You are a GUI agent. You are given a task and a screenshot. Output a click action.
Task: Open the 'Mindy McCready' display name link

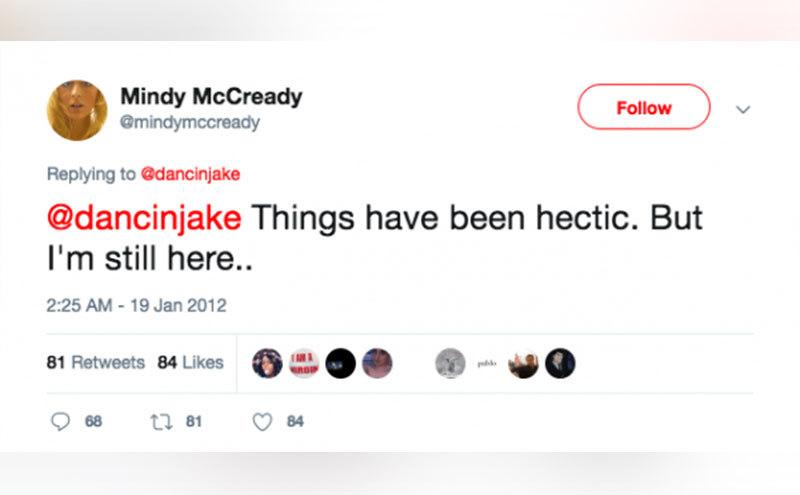(x=211, y=97)
